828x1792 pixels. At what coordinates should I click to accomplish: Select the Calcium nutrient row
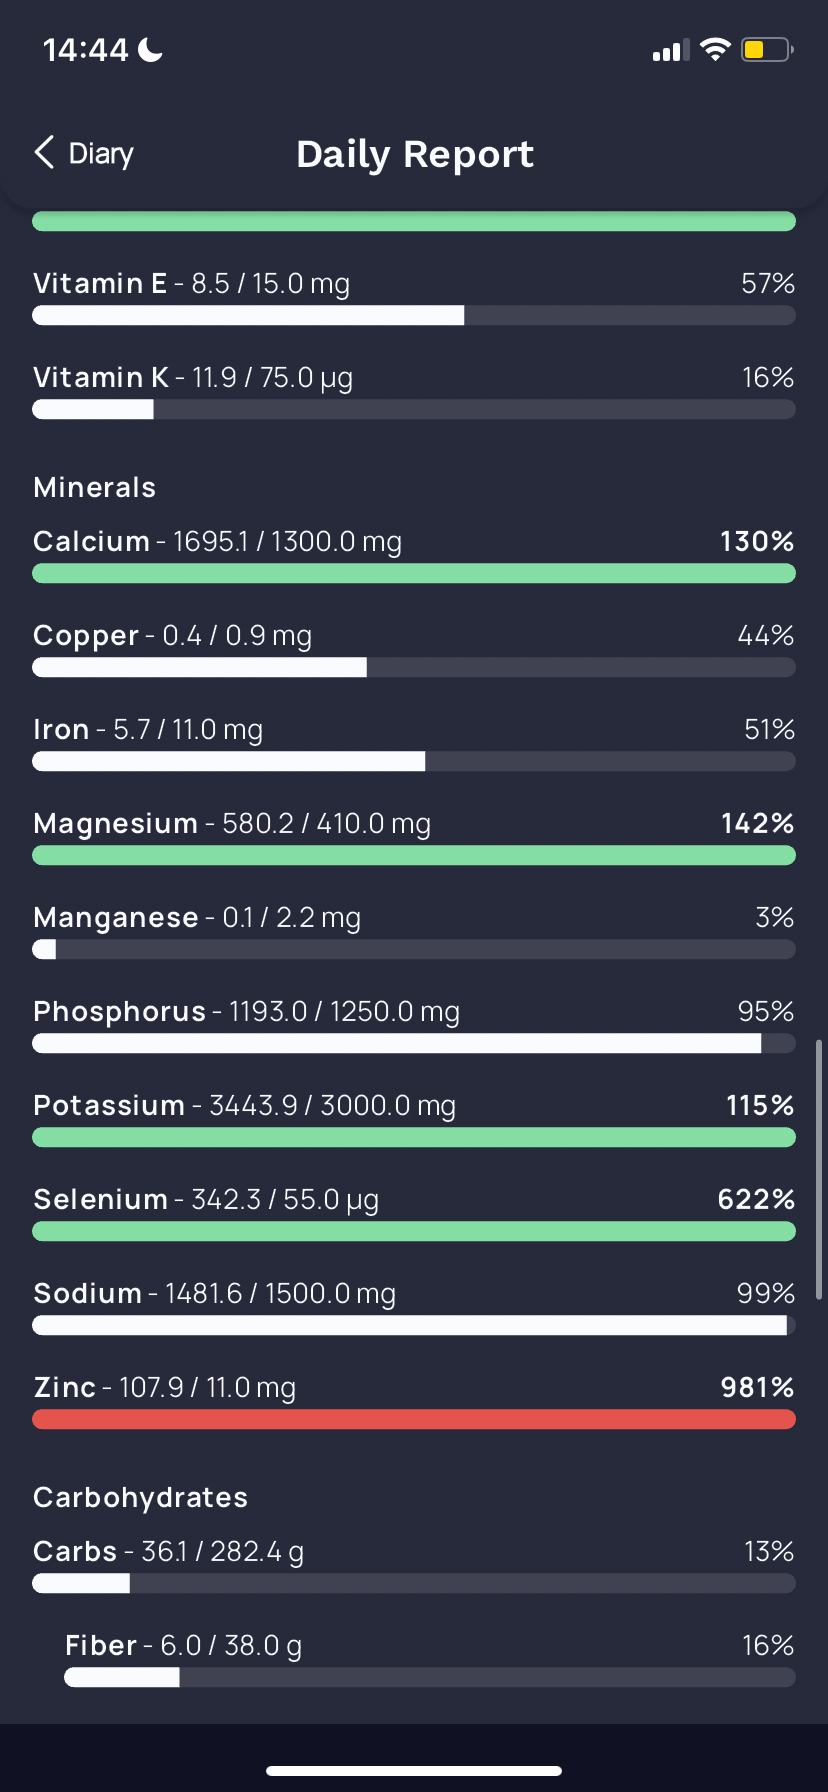click(414, 556)
